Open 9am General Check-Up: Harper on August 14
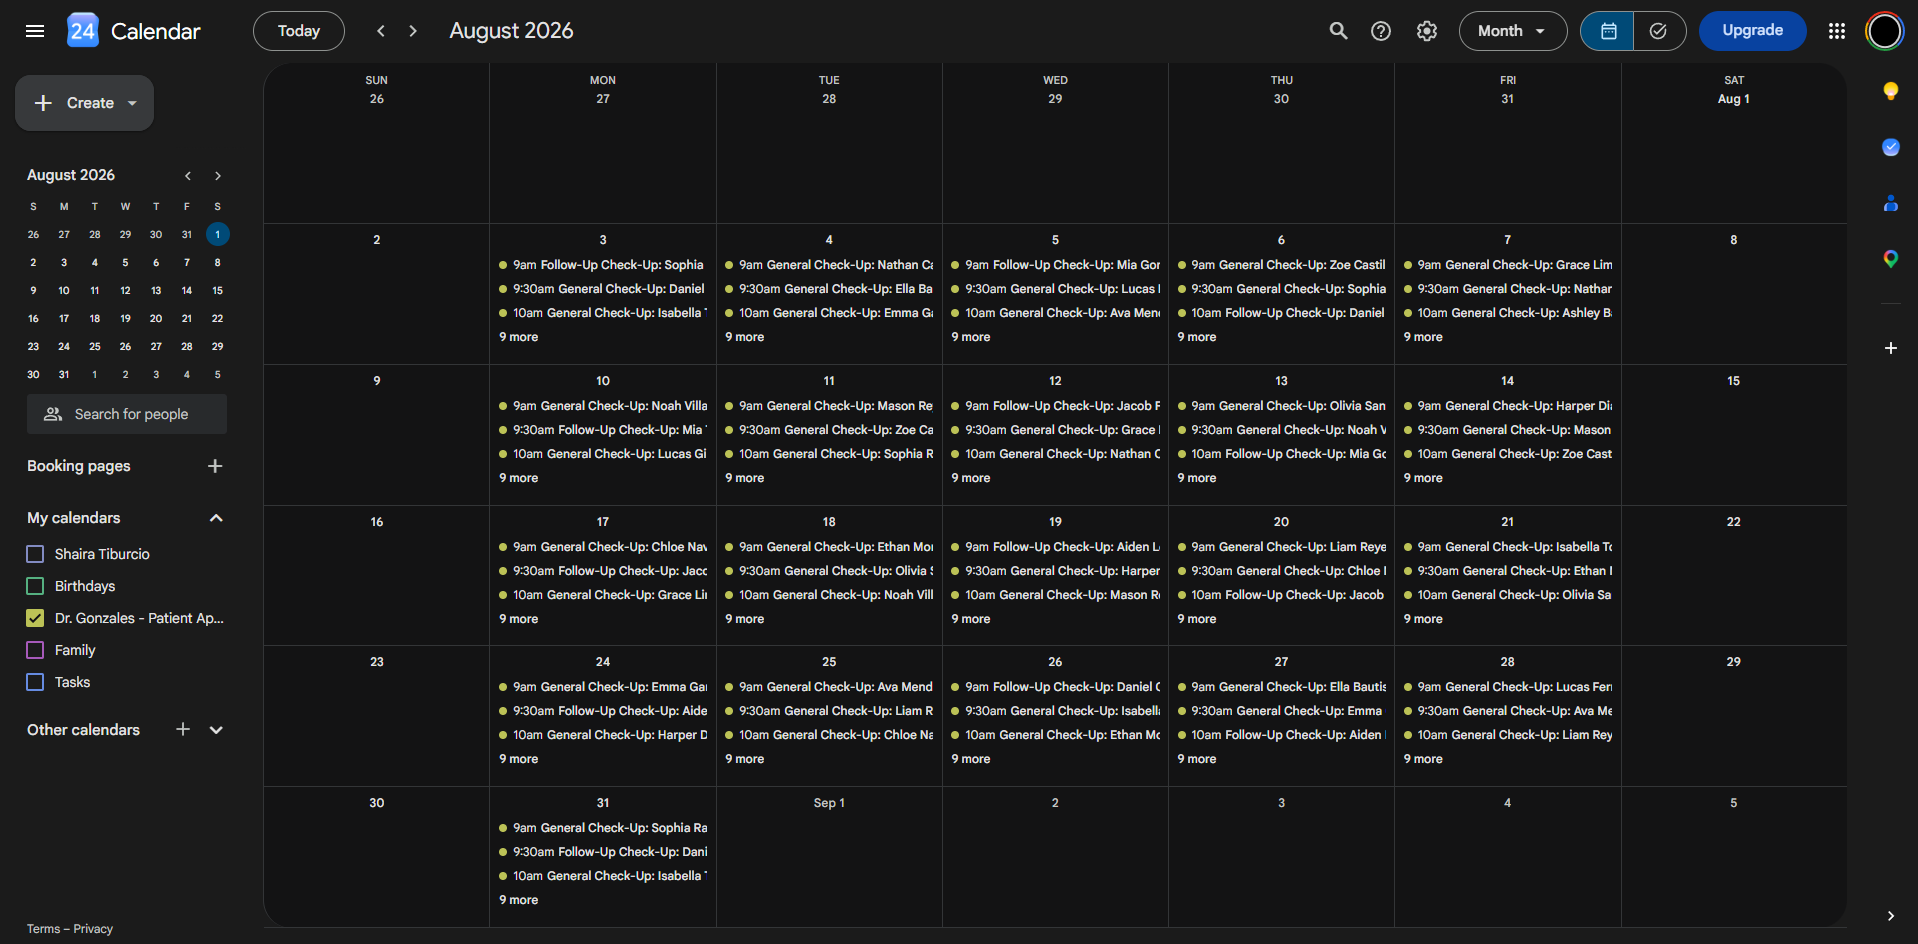Image resolution: width=1918 pixels, height=944 pixels. (1507, 406)
